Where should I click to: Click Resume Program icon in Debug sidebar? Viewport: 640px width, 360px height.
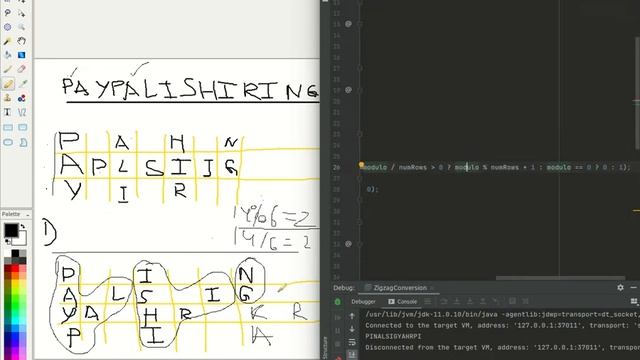tap(338, 317)
